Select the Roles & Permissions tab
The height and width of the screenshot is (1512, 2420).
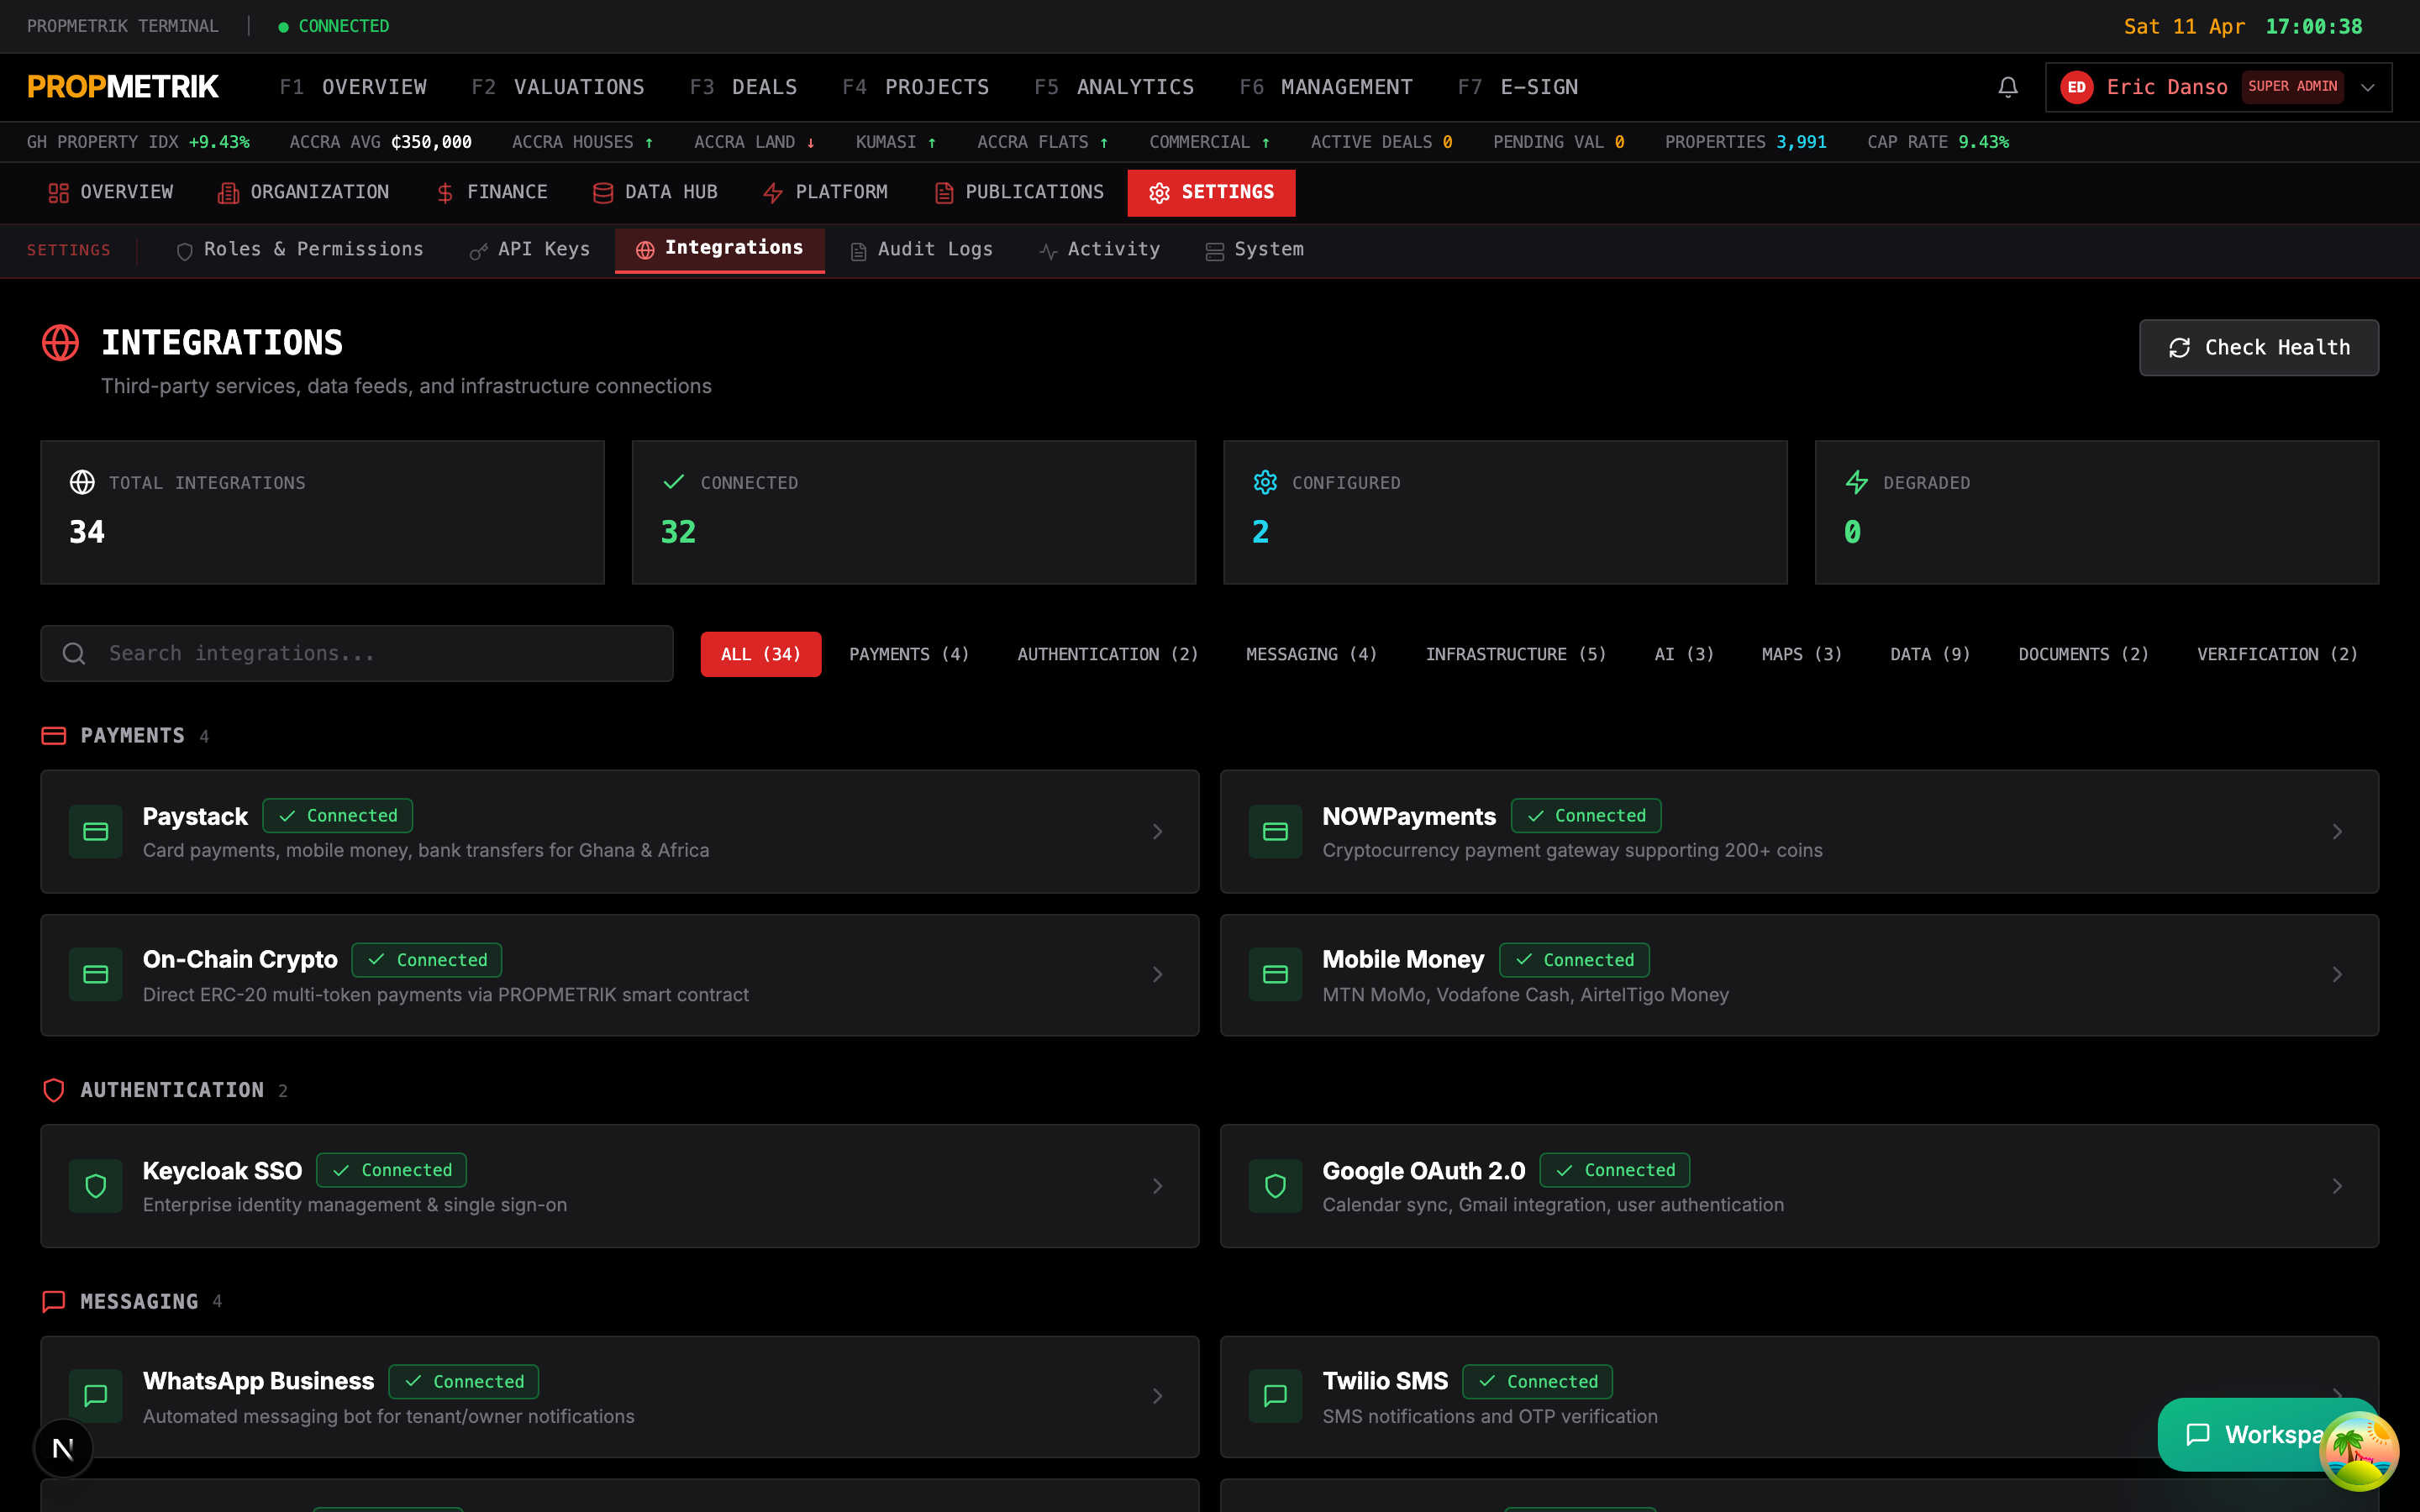coord(300,250)
